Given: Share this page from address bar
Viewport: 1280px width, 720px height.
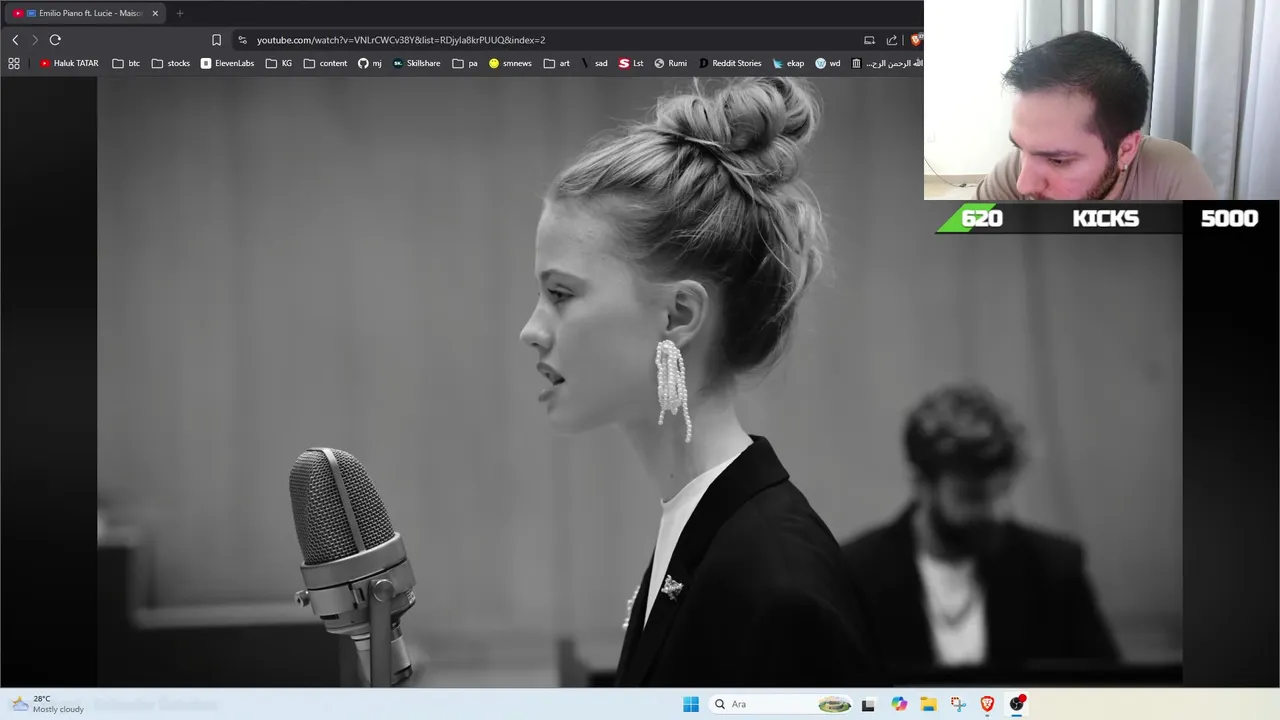Looking at the screenshot, I should point(892,40).
